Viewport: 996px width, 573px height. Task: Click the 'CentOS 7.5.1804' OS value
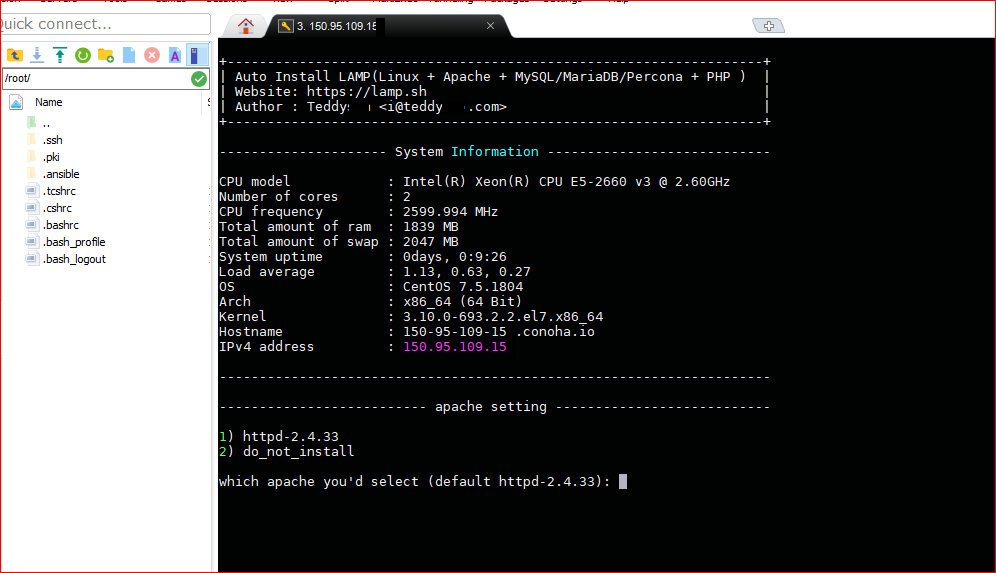[x=462, y=286]
